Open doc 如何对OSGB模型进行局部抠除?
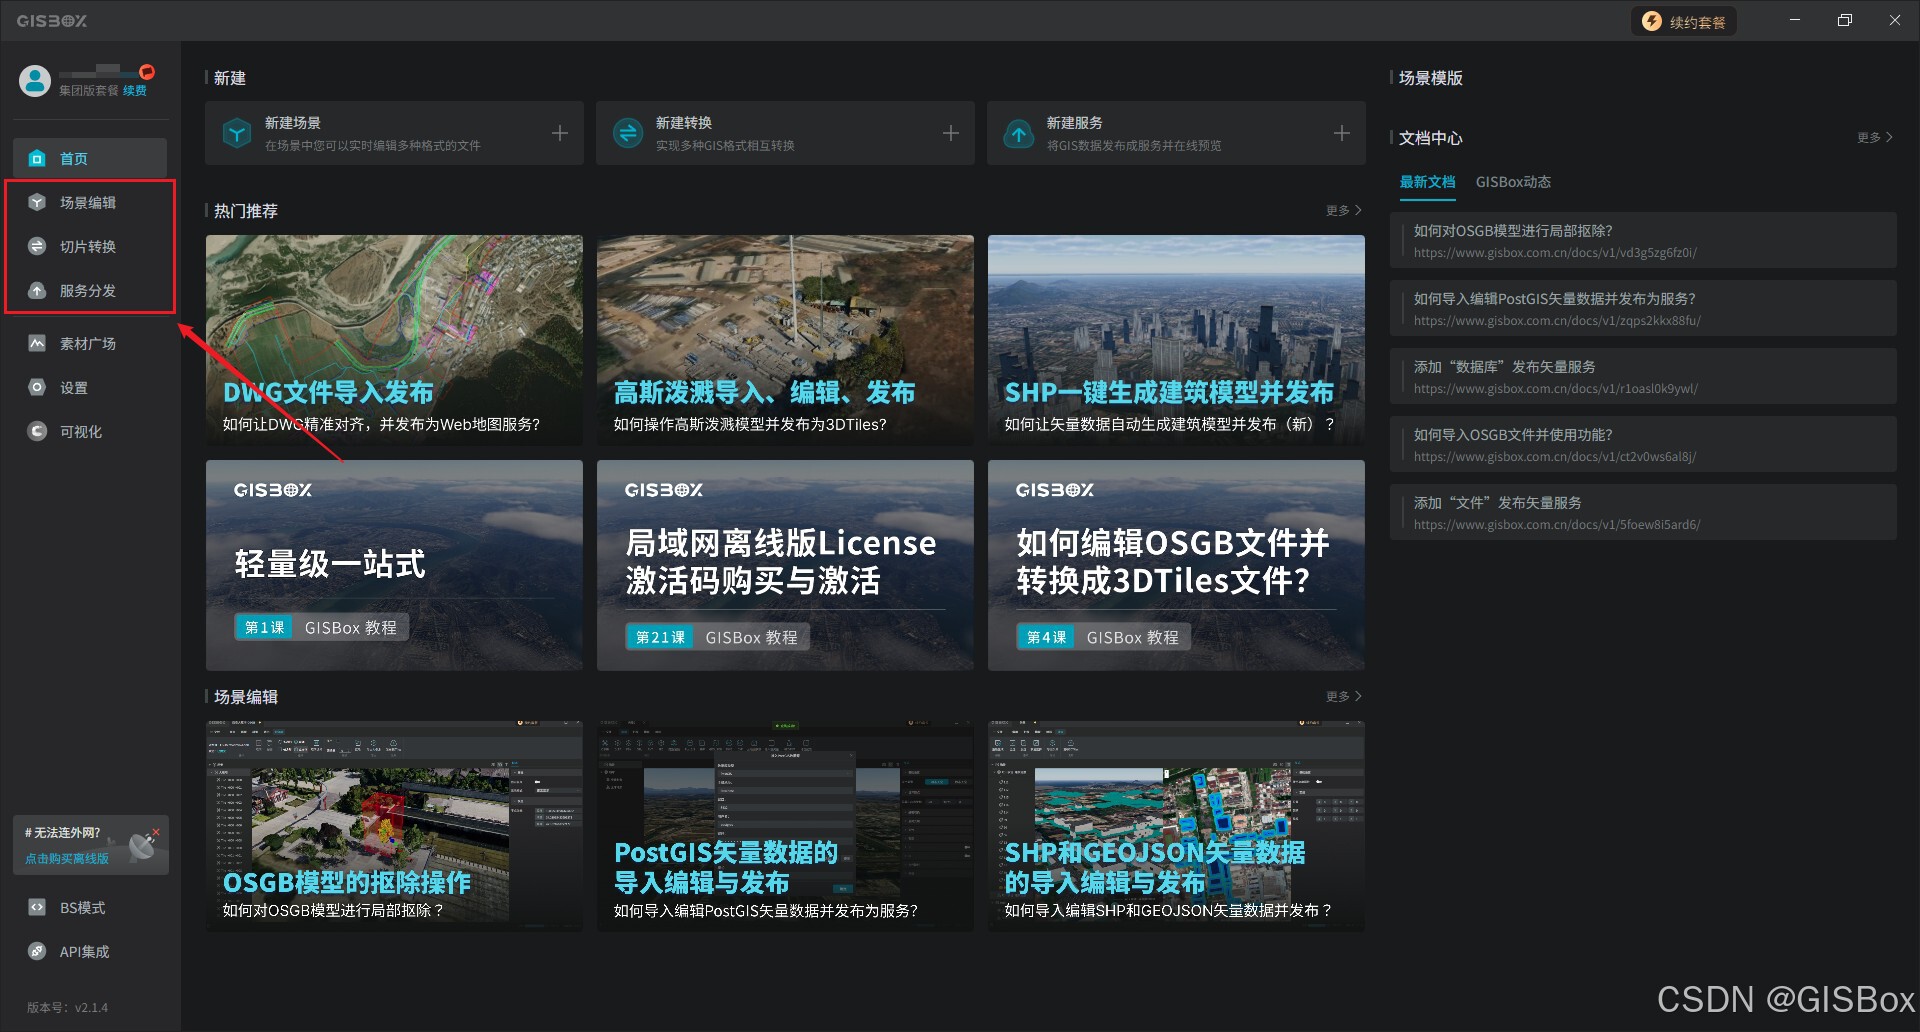 pos(1643,240)
